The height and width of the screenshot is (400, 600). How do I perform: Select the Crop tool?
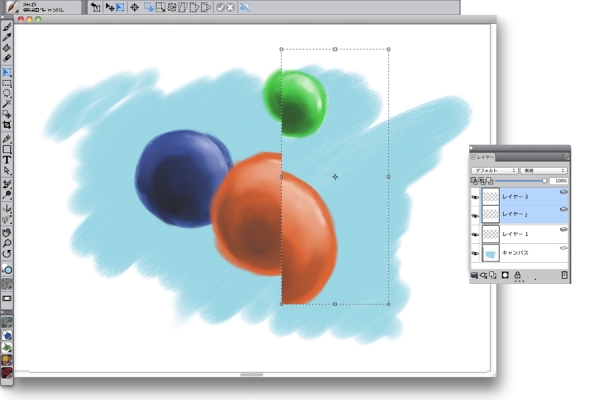coord(7,125)
